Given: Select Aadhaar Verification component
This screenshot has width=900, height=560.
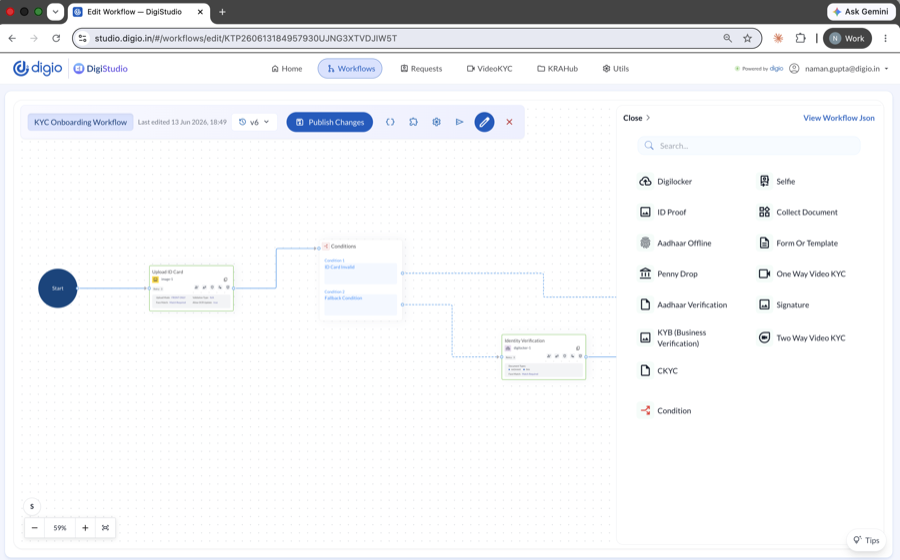Looking at the screenshot, I should (683, 305).
